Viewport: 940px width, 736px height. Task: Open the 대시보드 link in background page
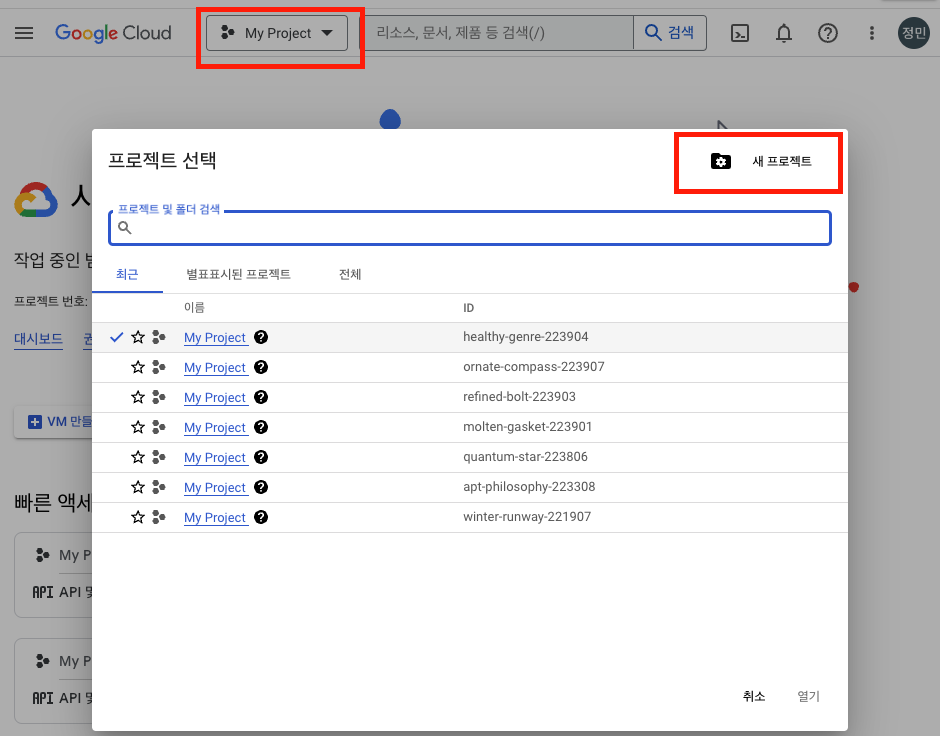(x=38, y=339)
